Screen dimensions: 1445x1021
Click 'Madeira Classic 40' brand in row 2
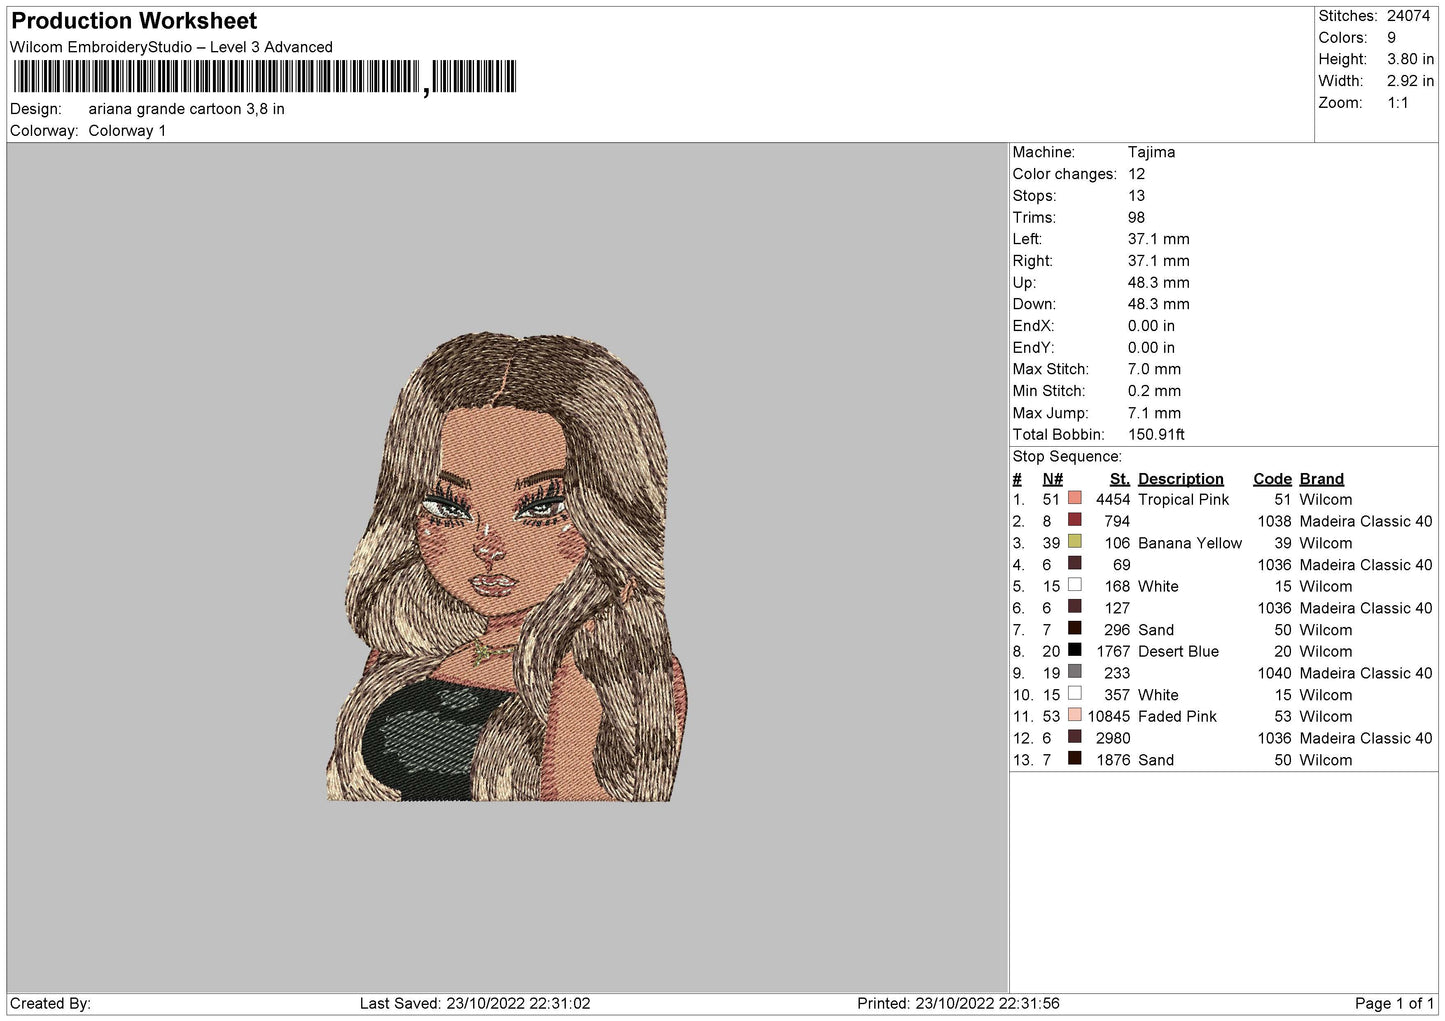point(1365,521)
